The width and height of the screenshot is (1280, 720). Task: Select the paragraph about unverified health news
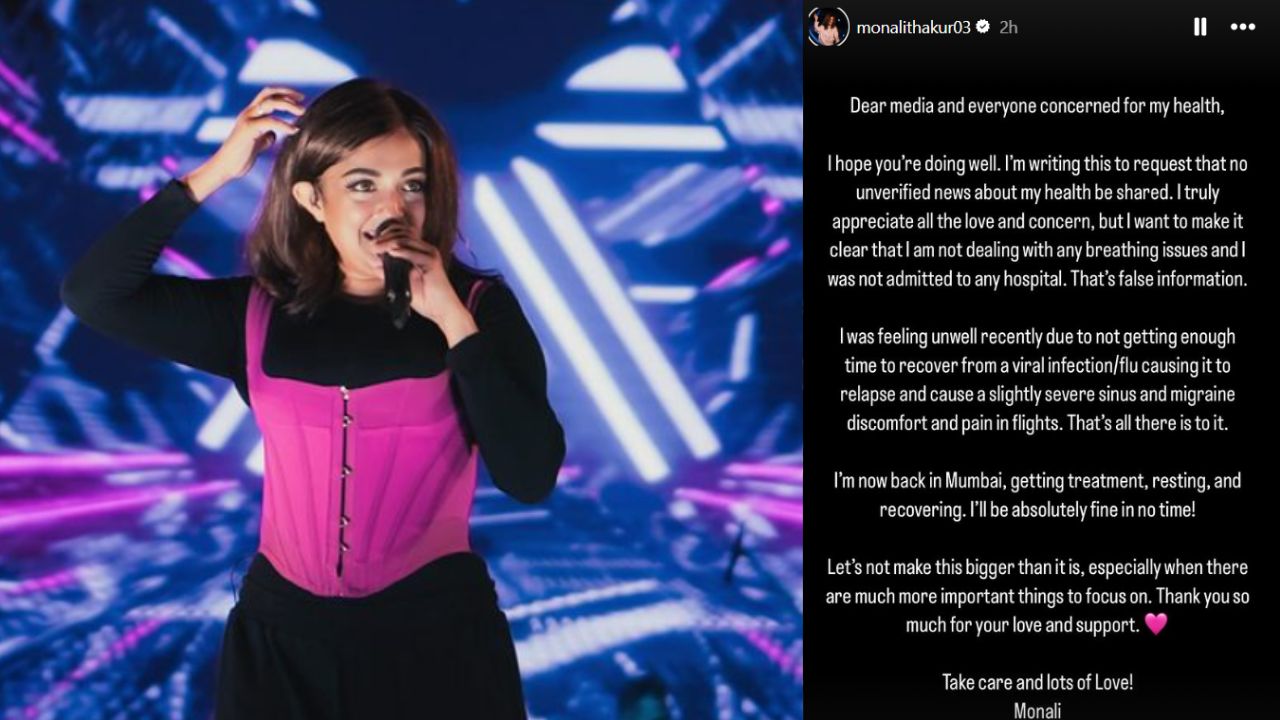click(x=1039, y=221)
